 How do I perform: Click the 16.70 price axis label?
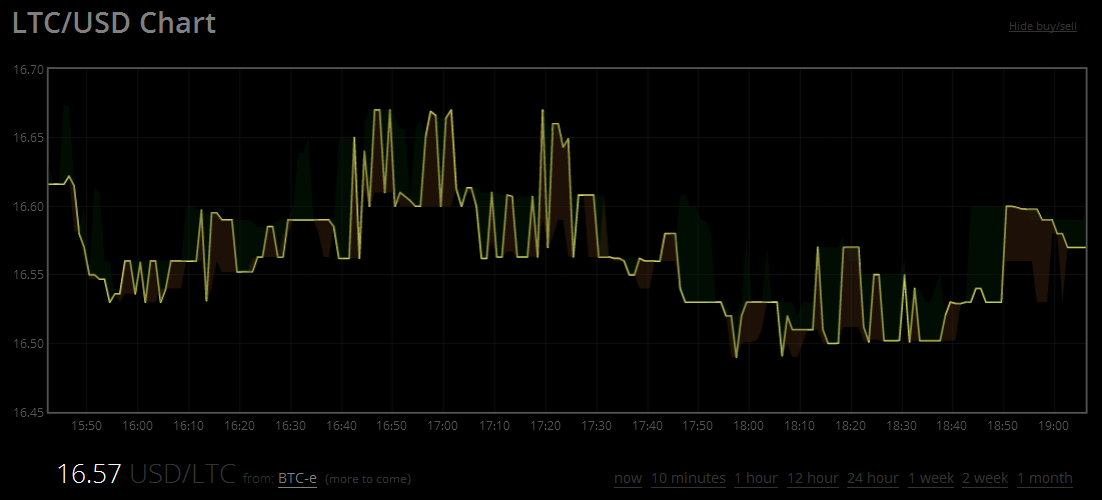[x=29, y=70]
